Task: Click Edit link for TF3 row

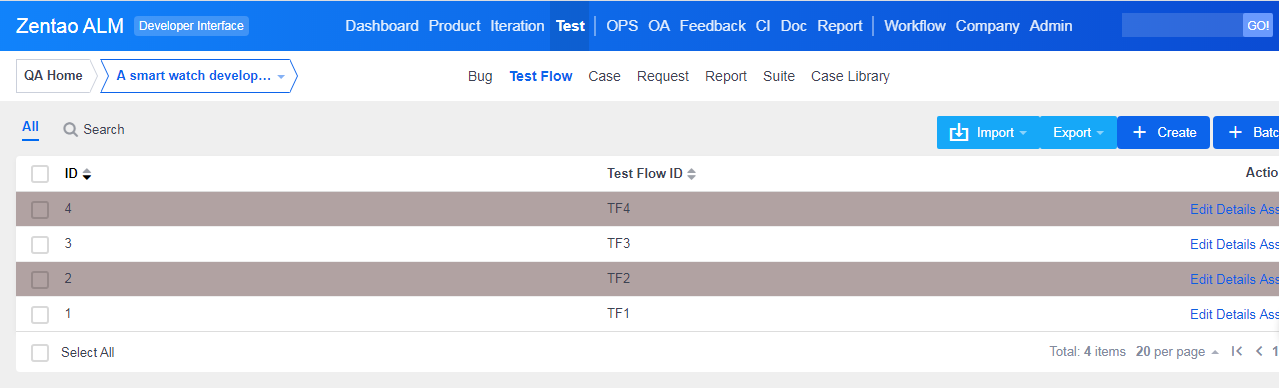Action: [x=1201, y=244]
